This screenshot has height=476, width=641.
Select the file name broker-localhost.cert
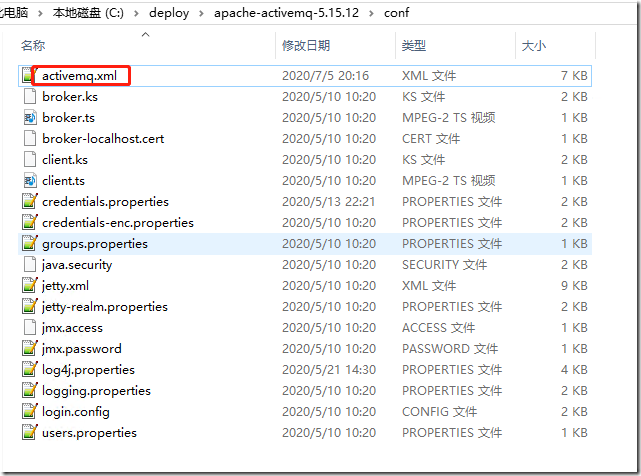(x=103, y=139)
